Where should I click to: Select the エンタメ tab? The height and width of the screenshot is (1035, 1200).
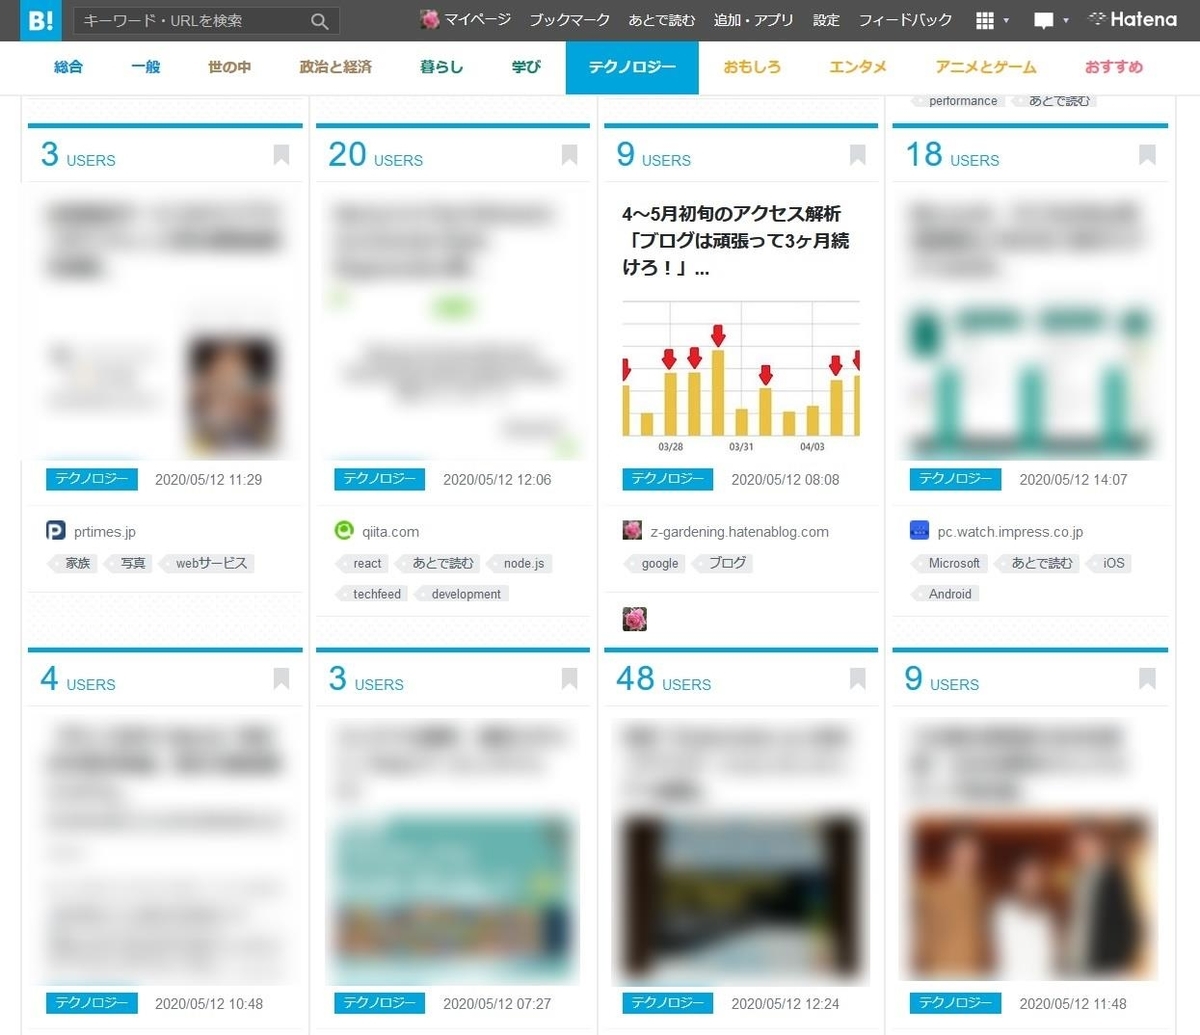click(x=858, y=67)
